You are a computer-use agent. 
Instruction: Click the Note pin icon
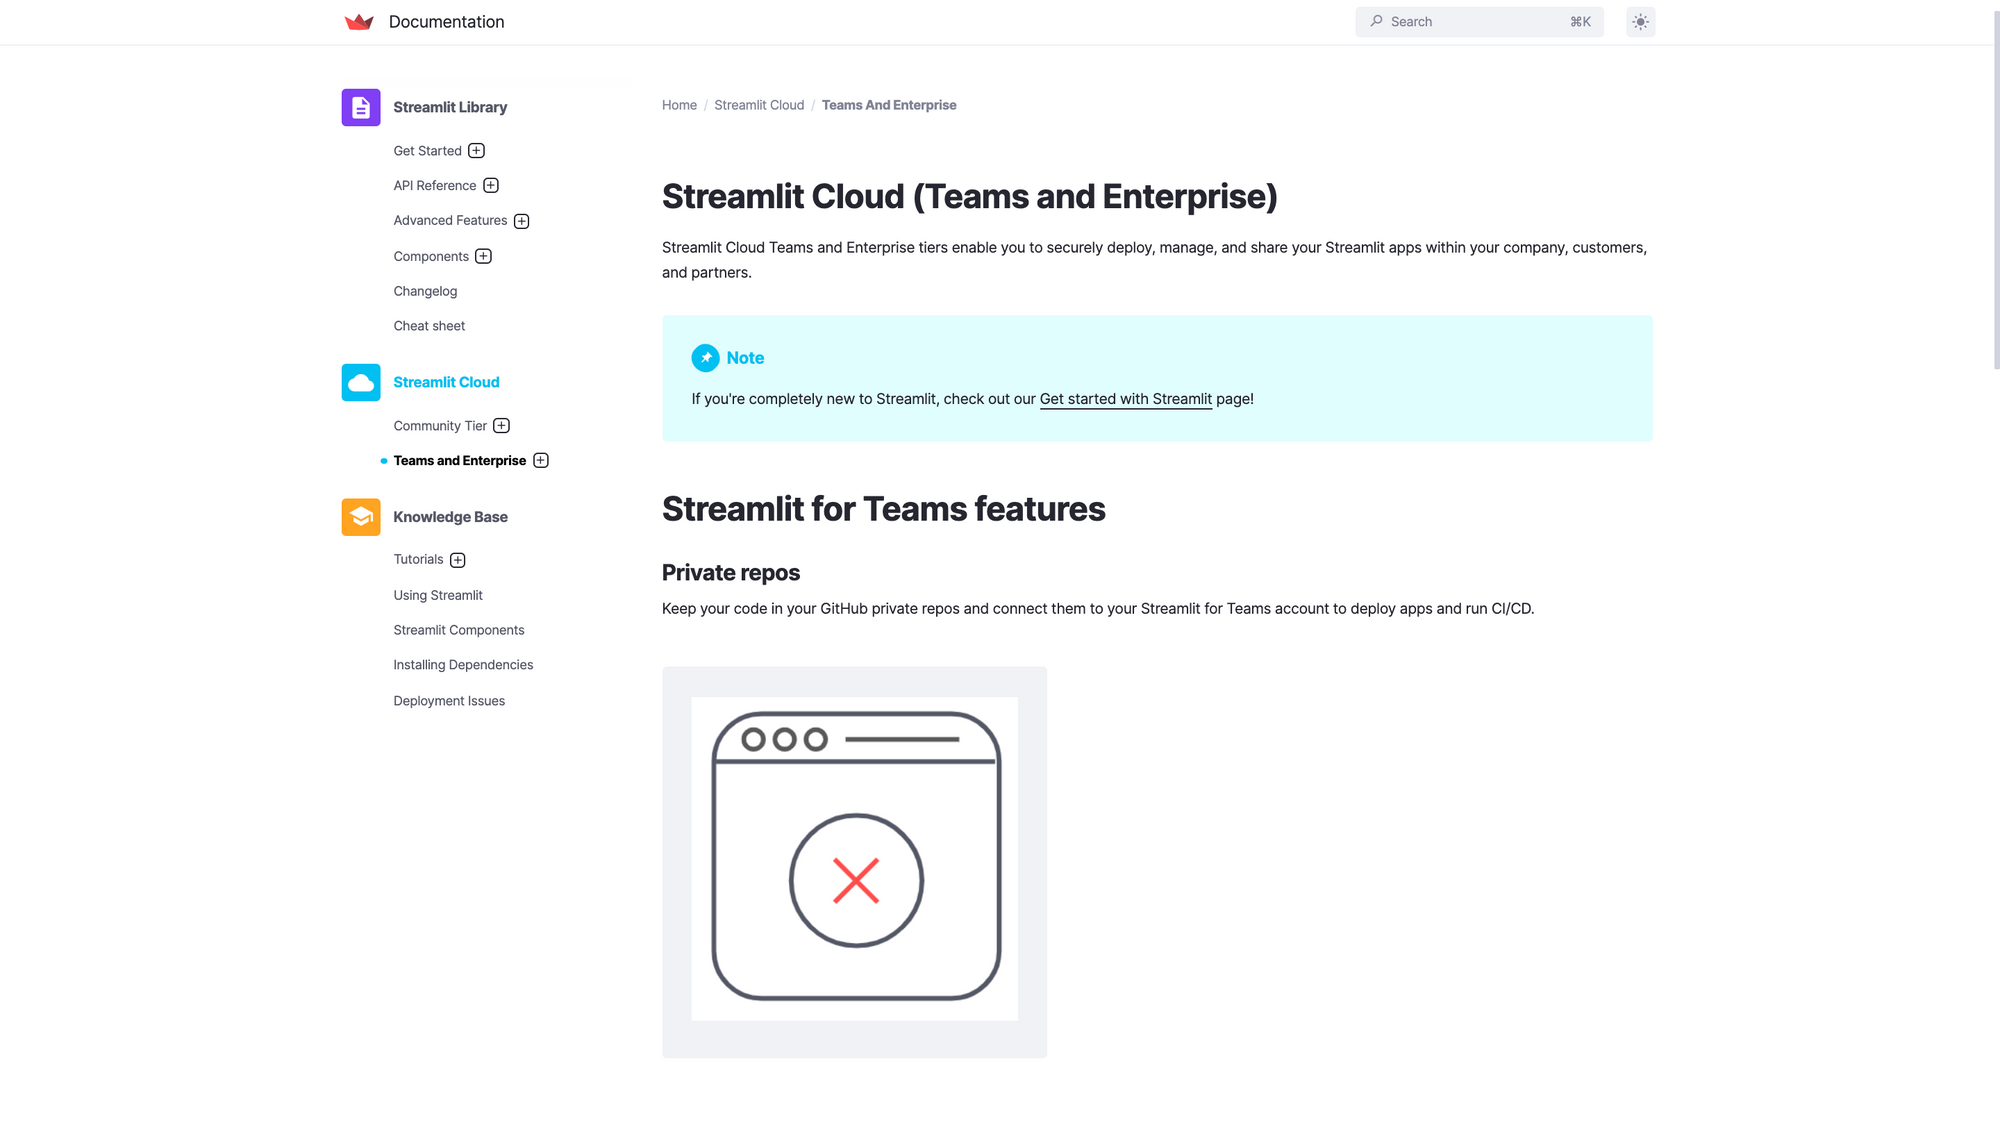(705, 358)
